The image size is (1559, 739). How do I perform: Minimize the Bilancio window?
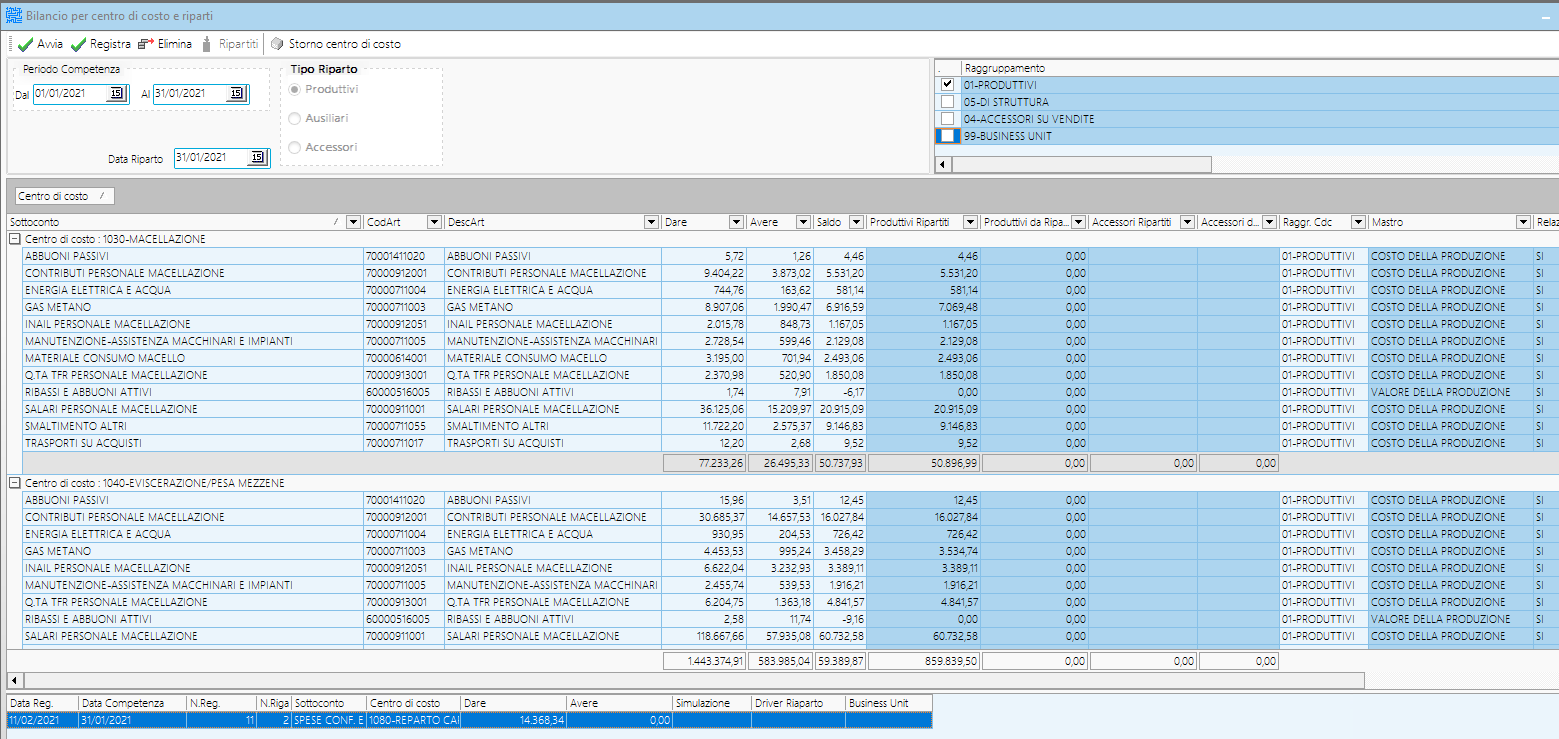tap(1546, 16)
